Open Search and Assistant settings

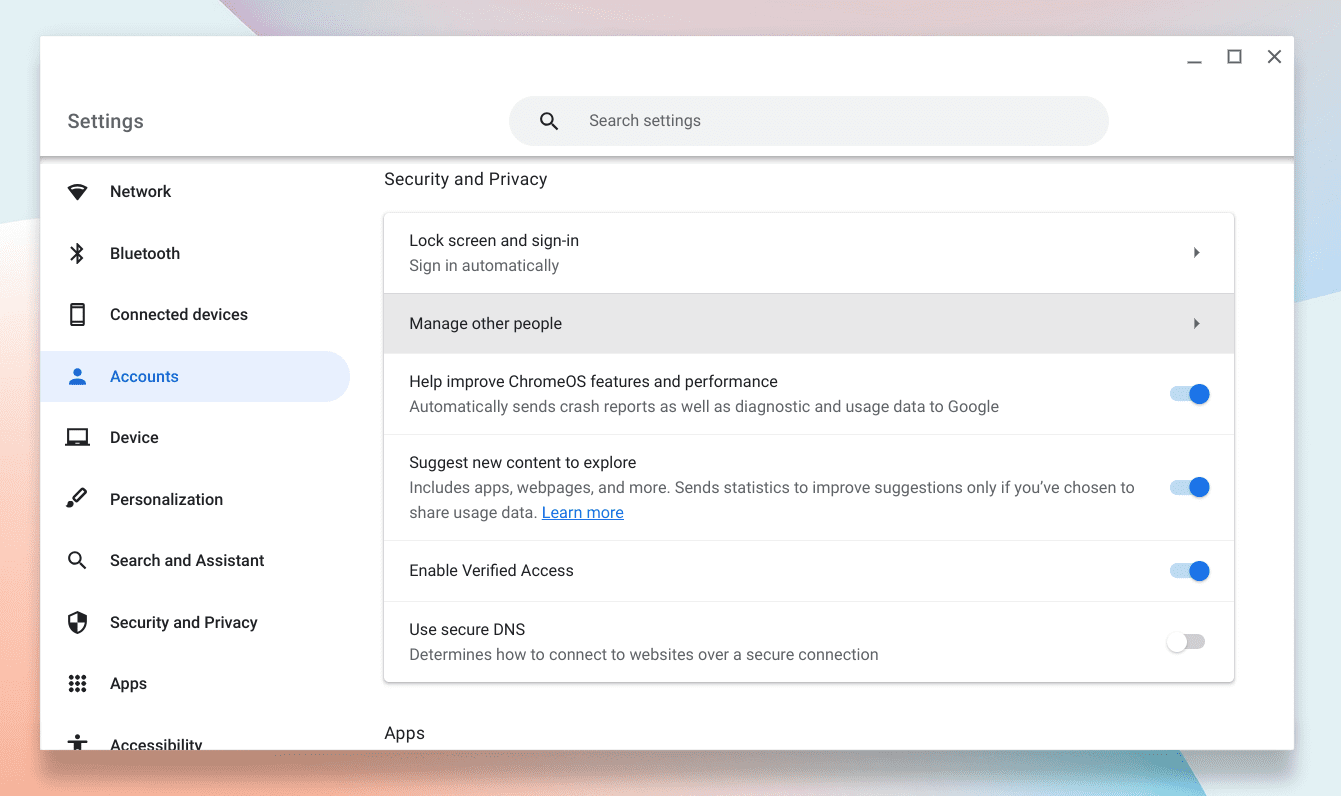195,560
